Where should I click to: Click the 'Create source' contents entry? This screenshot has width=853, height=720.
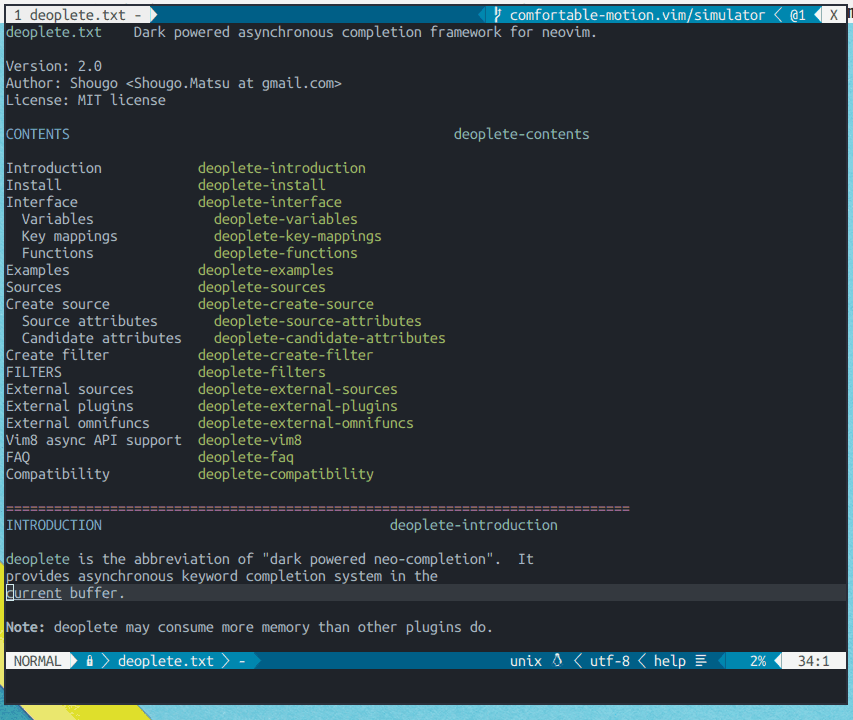(58, 304)
